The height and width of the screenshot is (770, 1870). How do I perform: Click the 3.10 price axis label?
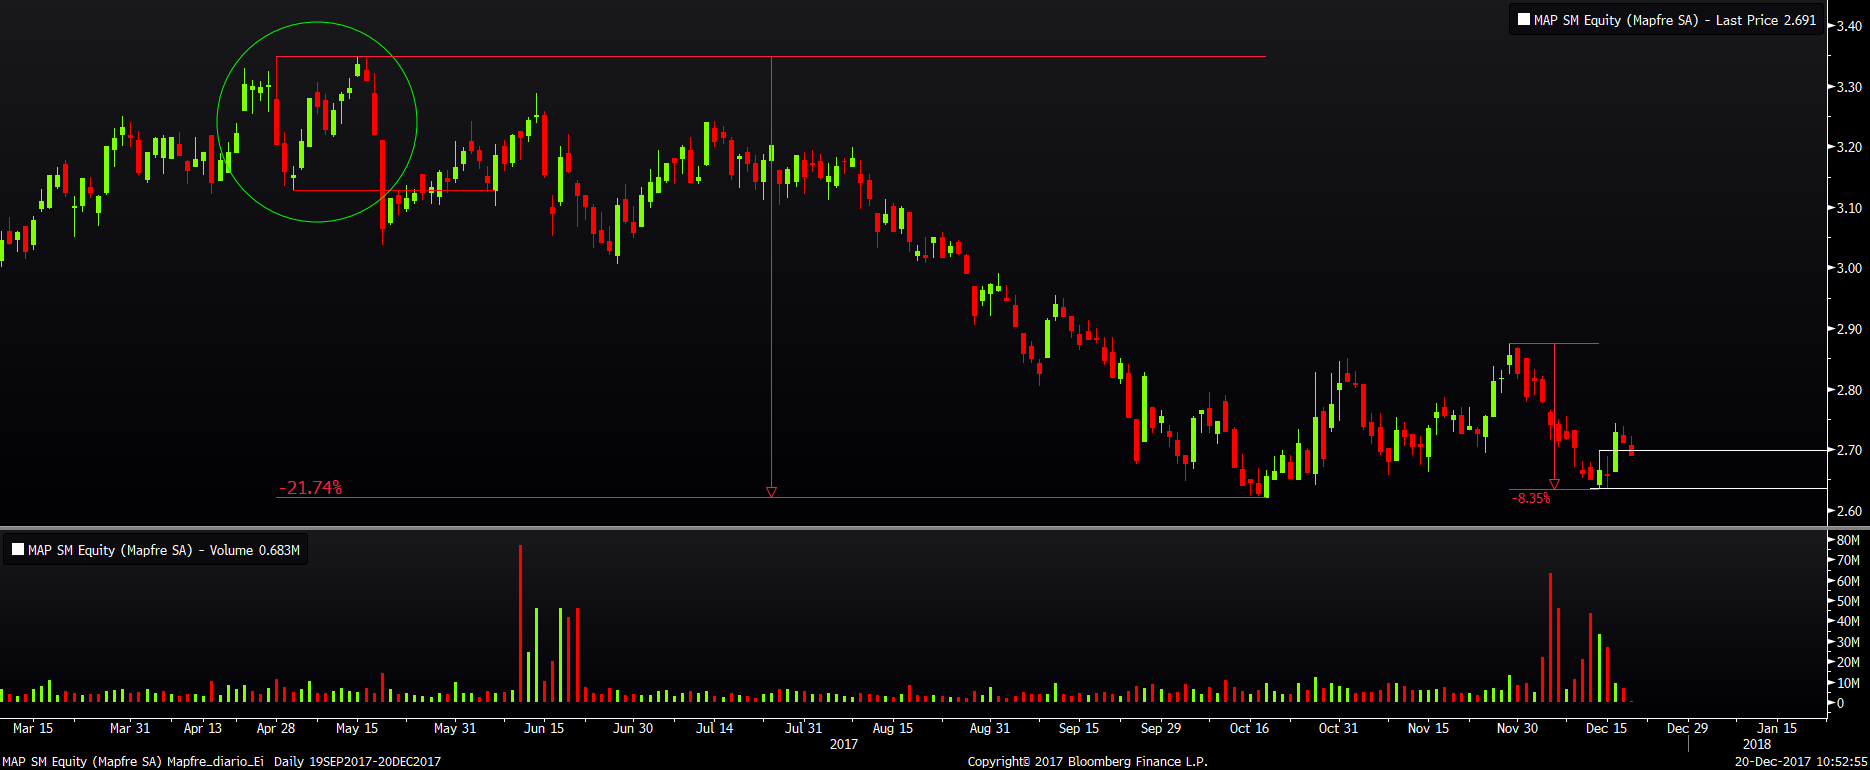pyautogui.click(x=1849, y=208)
